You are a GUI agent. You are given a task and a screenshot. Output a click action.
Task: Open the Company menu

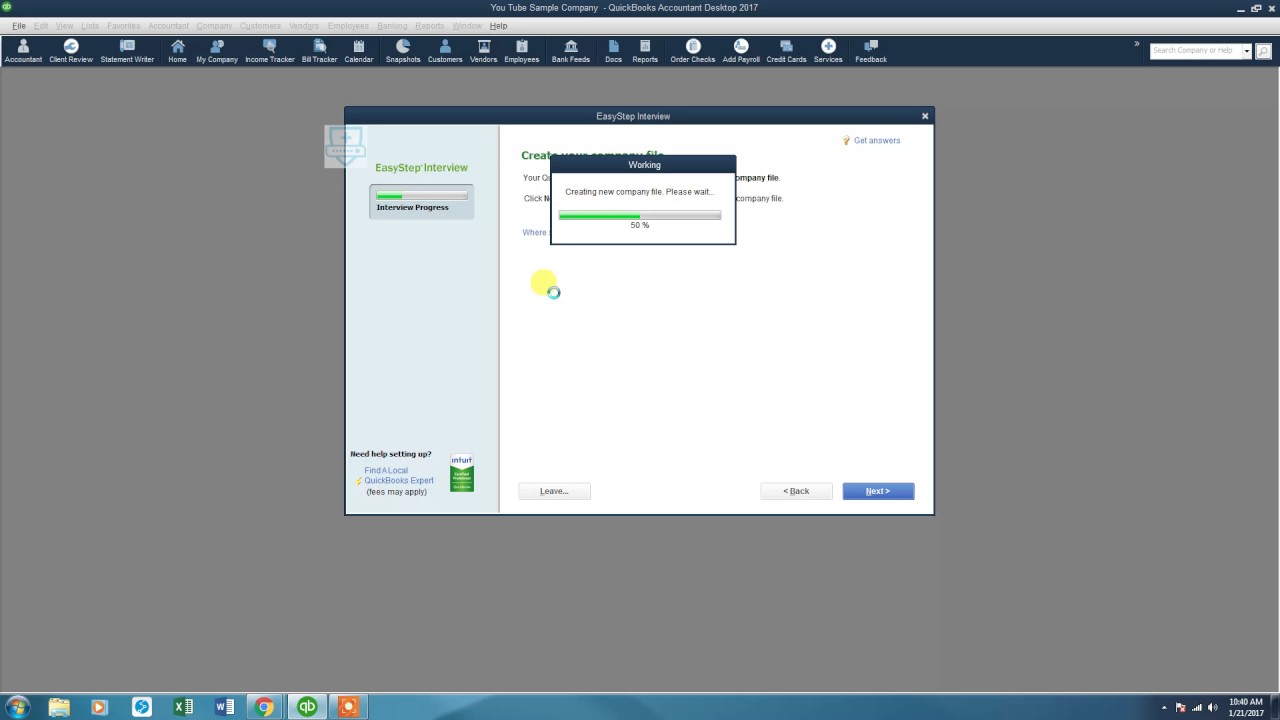point(214,25)
